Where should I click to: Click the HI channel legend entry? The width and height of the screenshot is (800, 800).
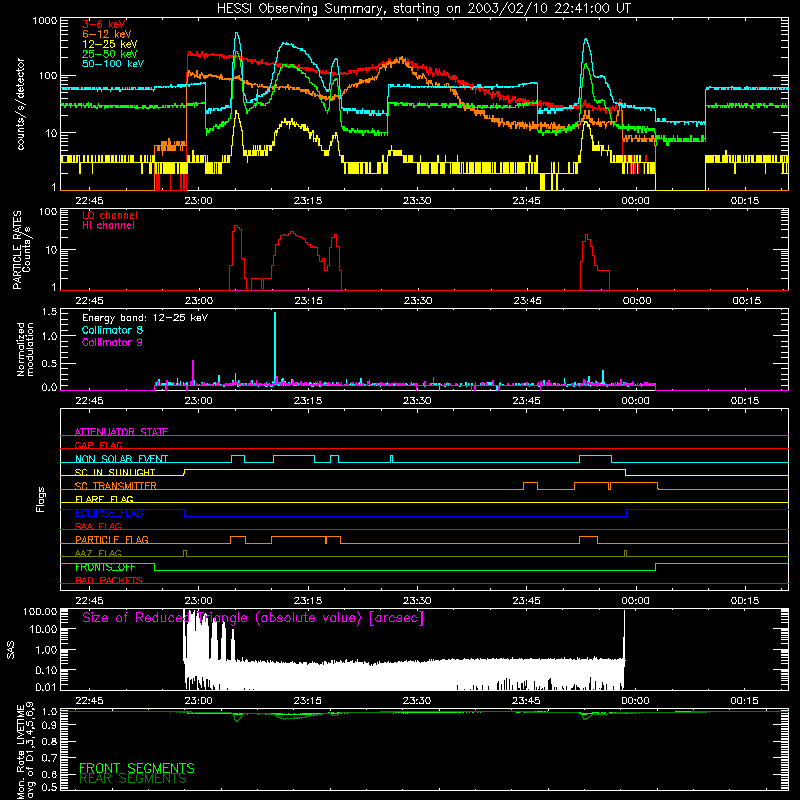(x=109, y=226)
